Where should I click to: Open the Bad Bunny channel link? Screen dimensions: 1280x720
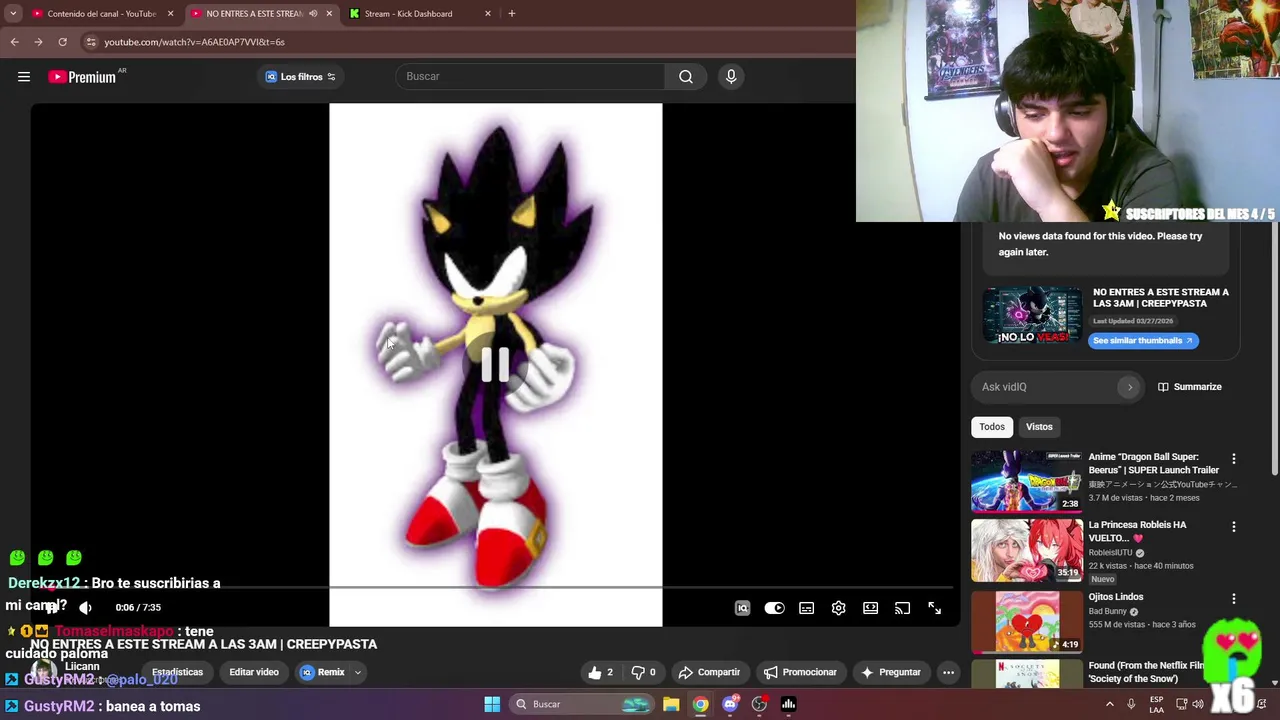tap(1107, 611)
